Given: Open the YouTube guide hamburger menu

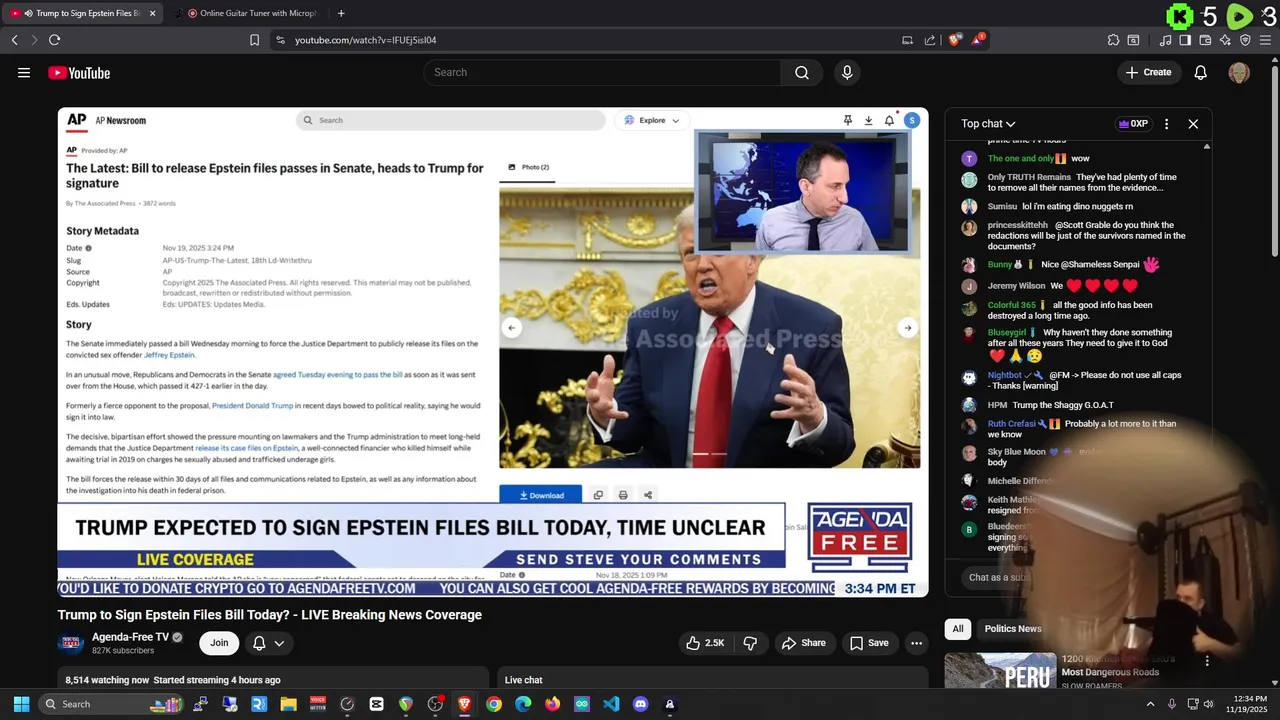Looking at the screenshot, I should pyautogui.click(x=24, y=72).
